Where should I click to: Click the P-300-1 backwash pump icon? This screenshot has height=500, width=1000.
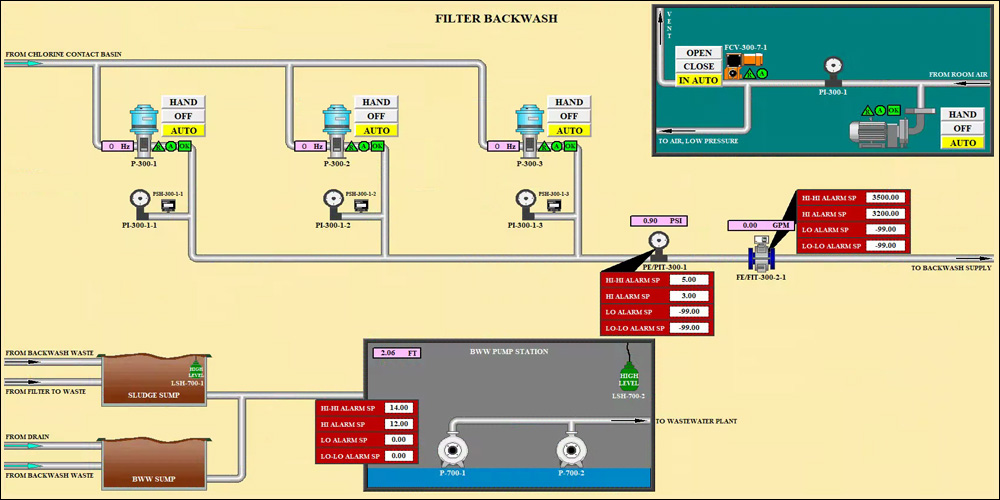143,127
